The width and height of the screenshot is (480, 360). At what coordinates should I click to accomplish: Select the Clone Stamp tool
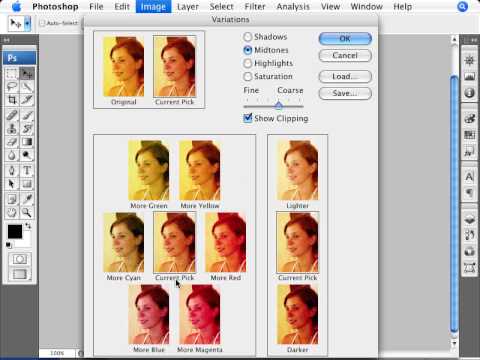[12, 129]
